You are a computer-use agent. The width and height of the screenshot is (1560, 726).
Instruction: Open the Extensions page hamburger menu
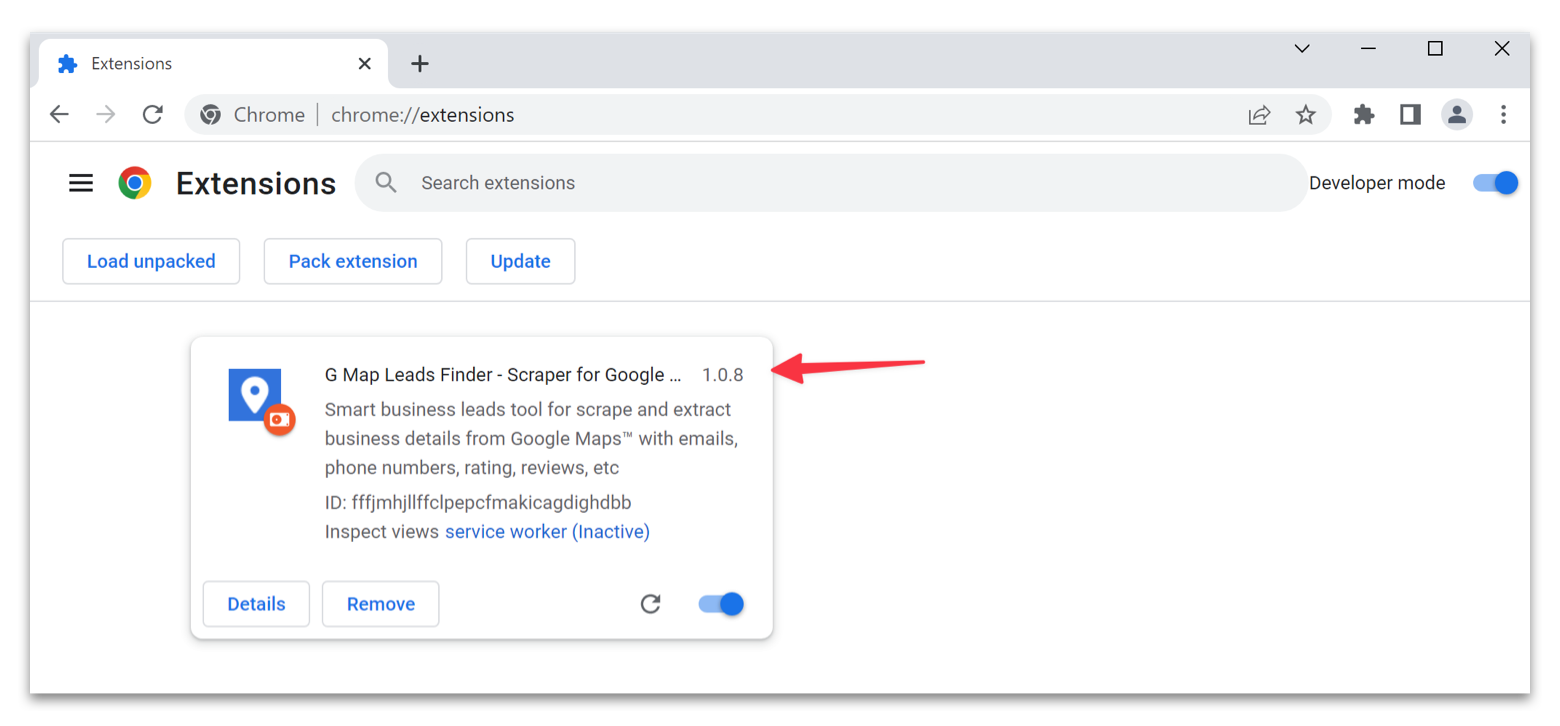click(81, 182)
